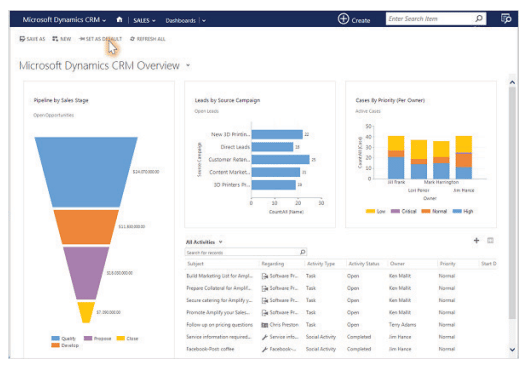527x368 pixels.
Task: Click Direct Leads bar
Action: pos(272,147)
